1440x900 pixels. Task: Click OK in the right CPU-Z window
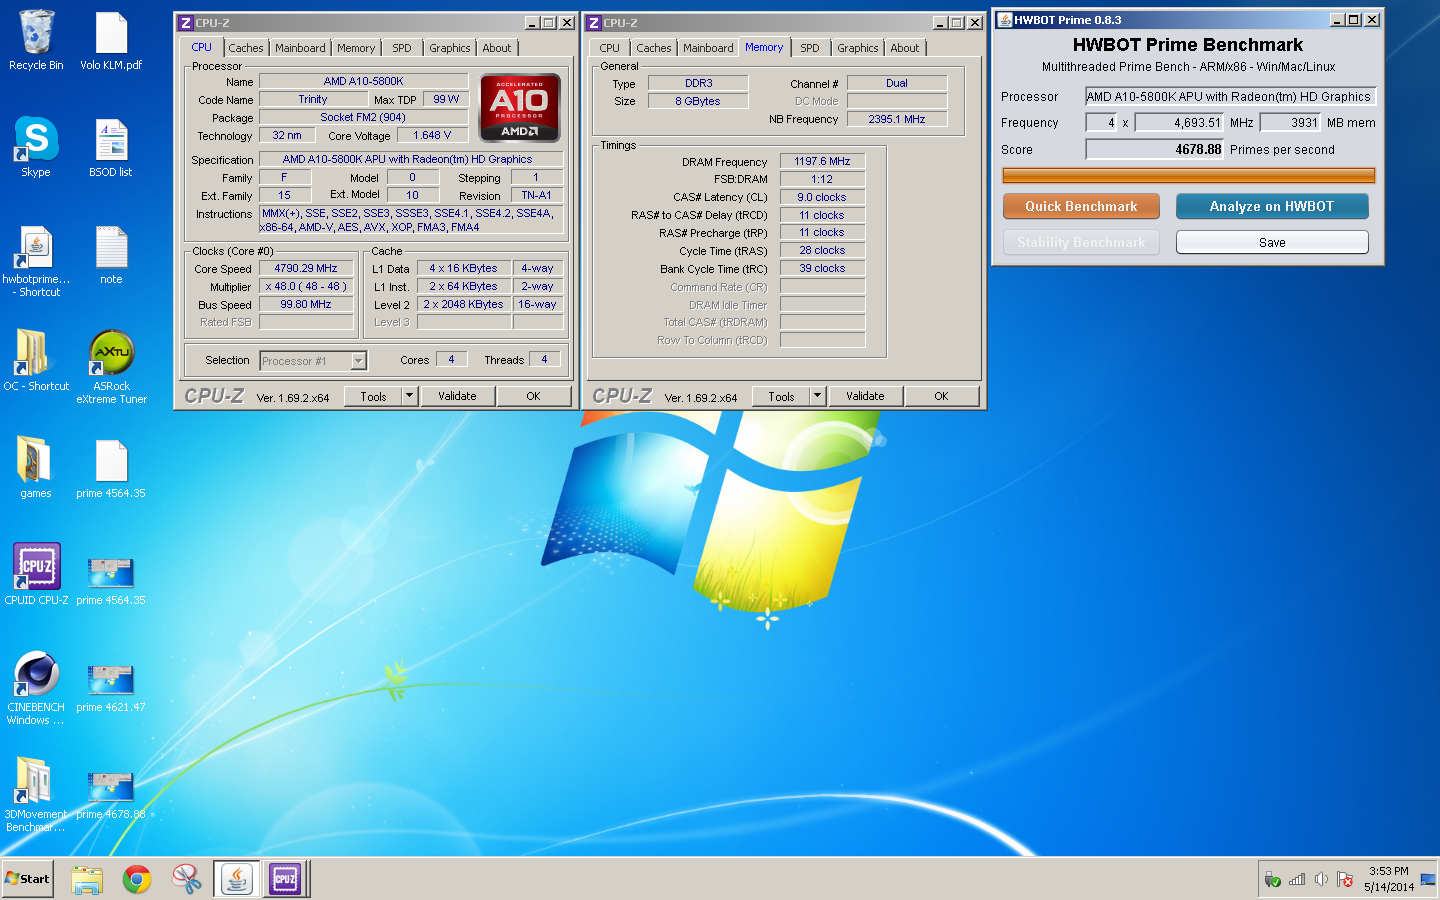(941, 396)
